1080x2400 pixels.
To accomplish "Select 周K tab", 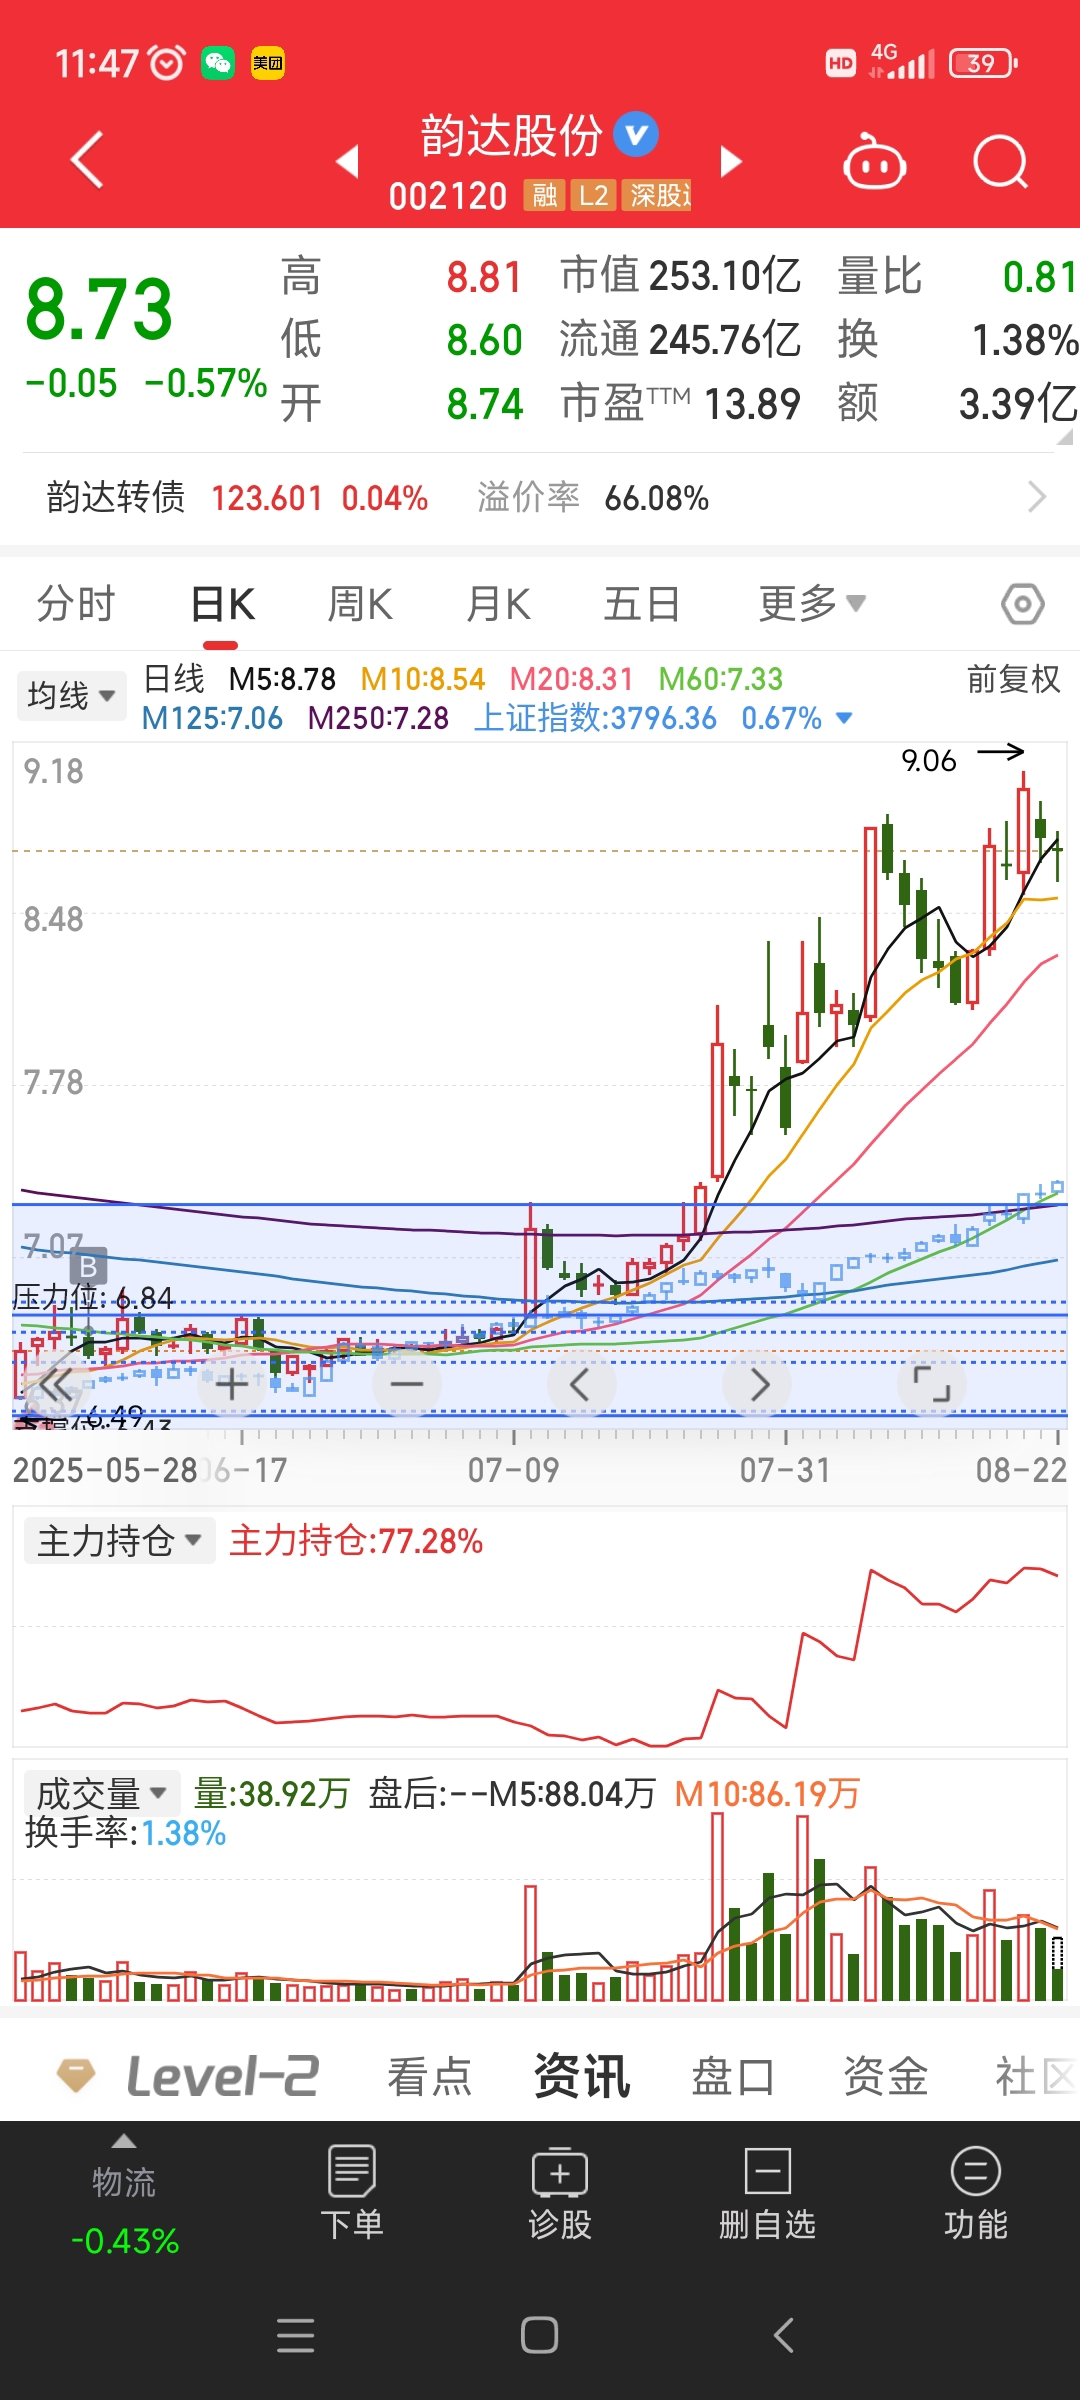I will [x=360, y=604].
